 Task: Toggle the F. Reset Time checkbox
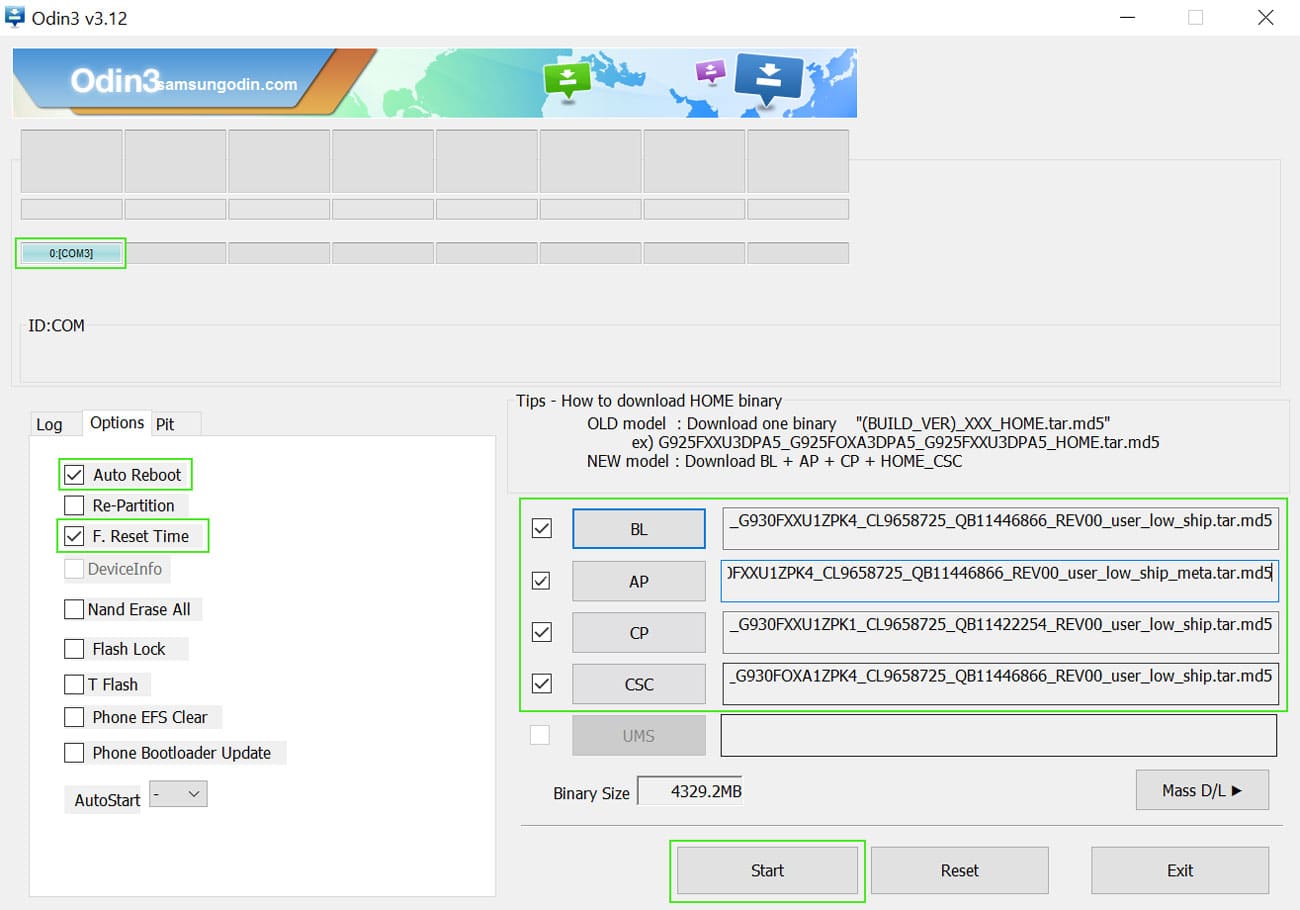click(x=74, y=536)
